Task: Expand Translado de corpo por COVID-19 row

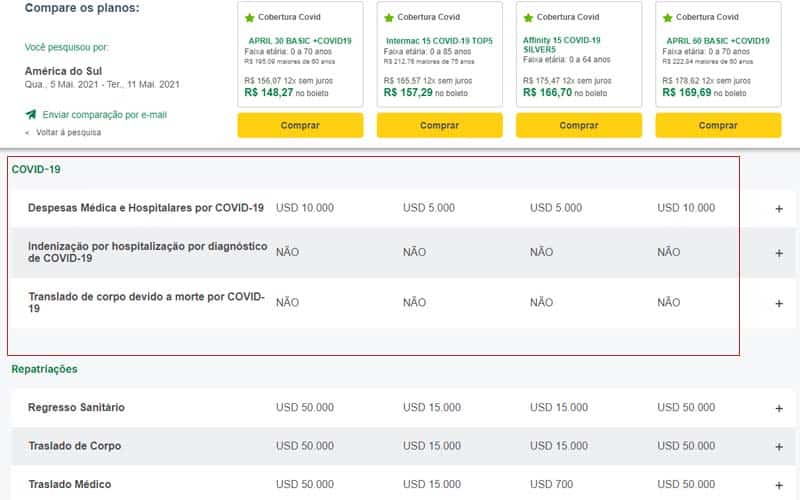Action: click(779, 303)
